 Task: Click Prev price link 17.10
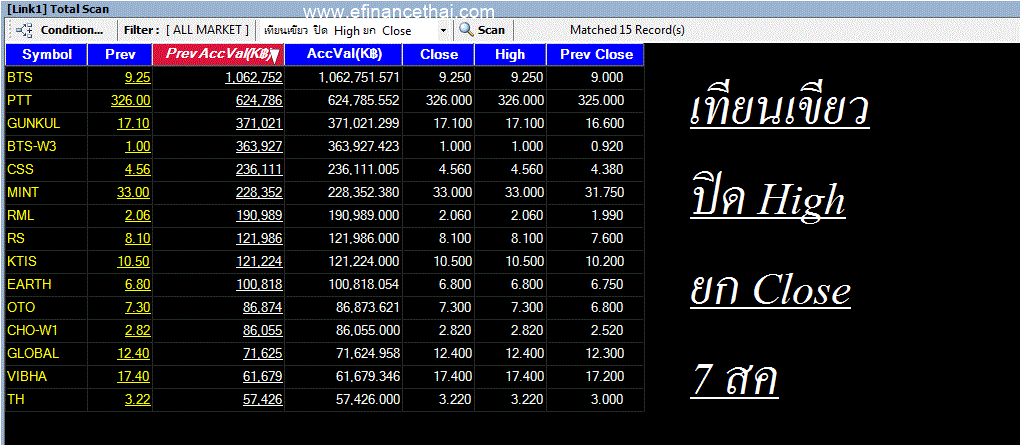[x=134, y=124]
